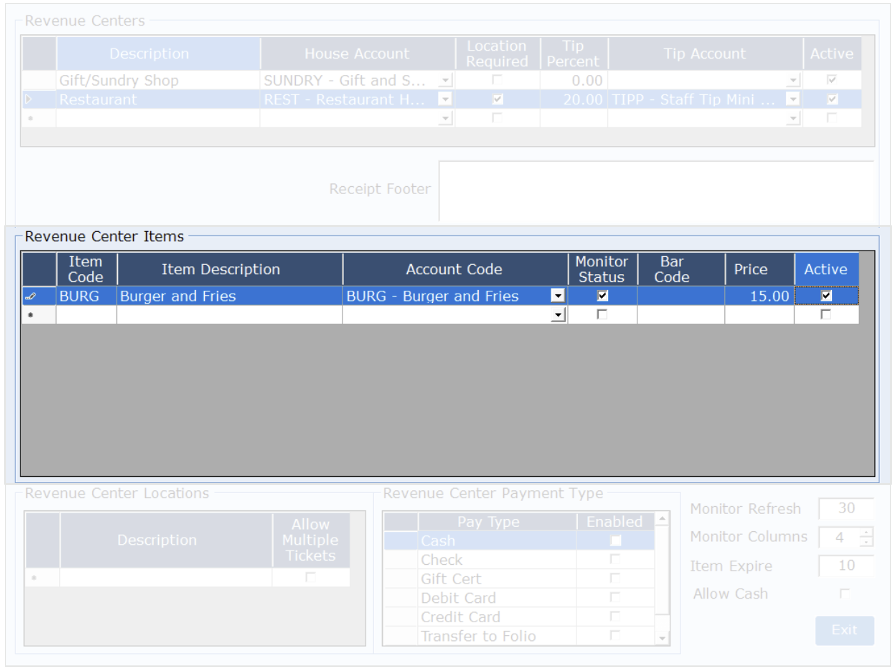Click the new-row asterisk in Revenue Center Items
The height and width of the screenshot is (669, 896).
tap(30, 315)
